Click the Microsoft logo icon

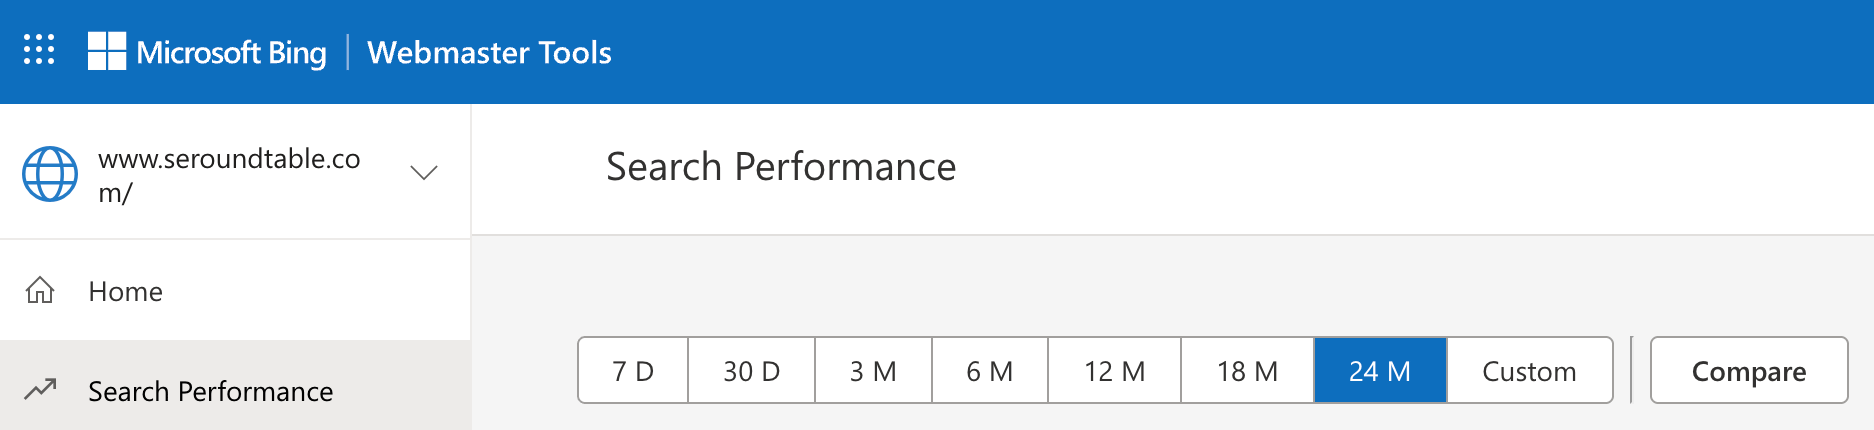coord(107,51)
